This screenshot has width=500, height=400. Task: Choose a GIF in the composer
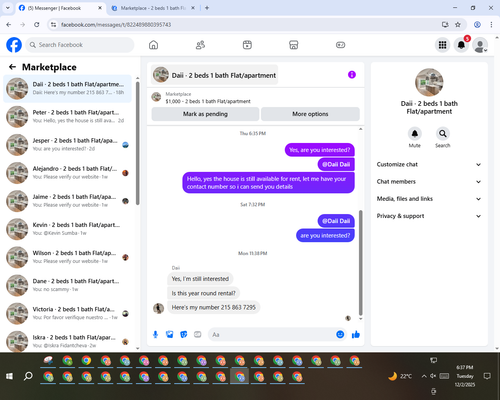coord(198,334)
